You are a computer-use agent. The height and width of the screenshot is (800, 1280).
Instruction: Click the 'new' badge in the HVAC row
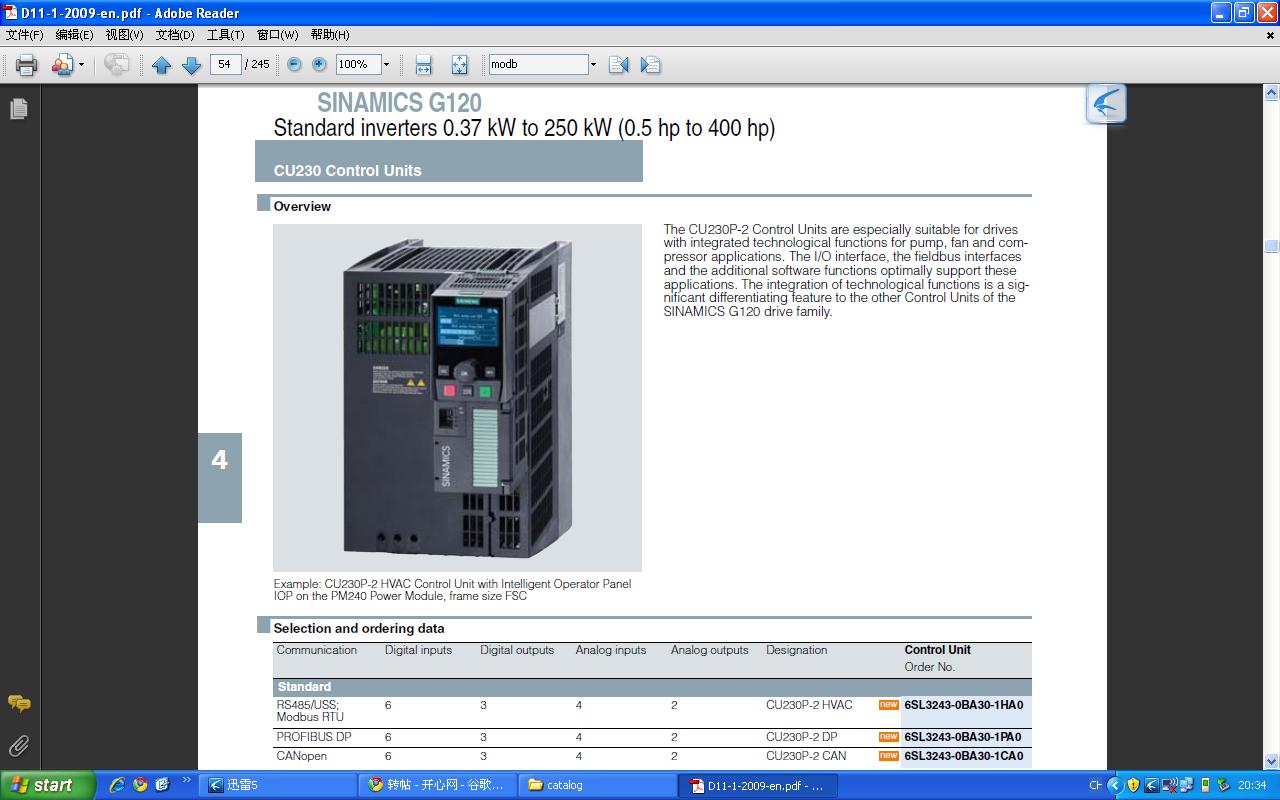(889, 705)
